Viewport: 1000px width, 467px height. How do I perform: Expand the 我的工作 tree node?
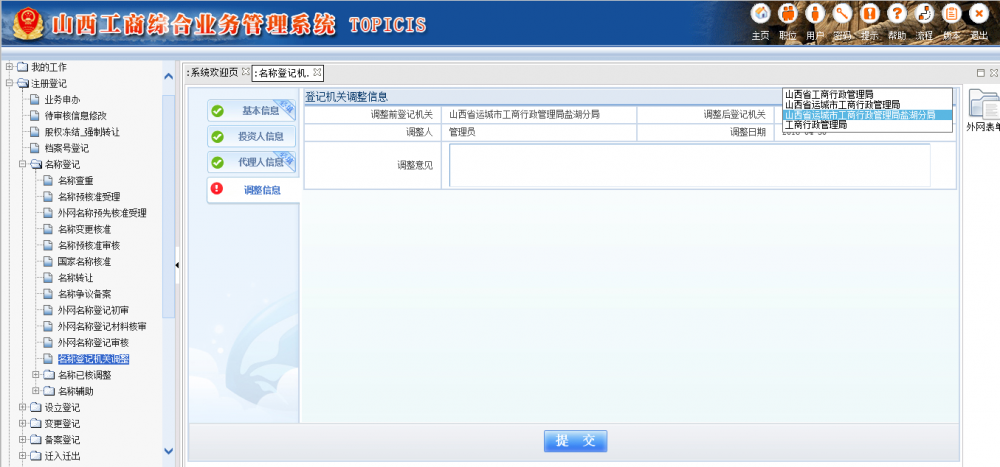click(9, 66)
